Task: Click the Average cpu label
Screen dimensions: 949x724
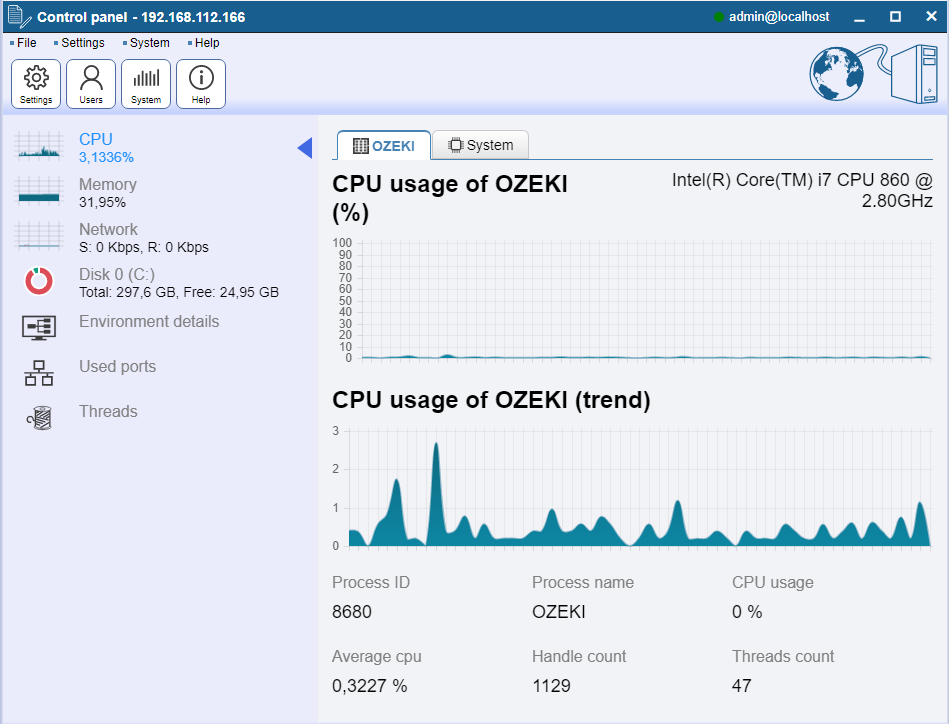Action: click(x=377, y=657)
